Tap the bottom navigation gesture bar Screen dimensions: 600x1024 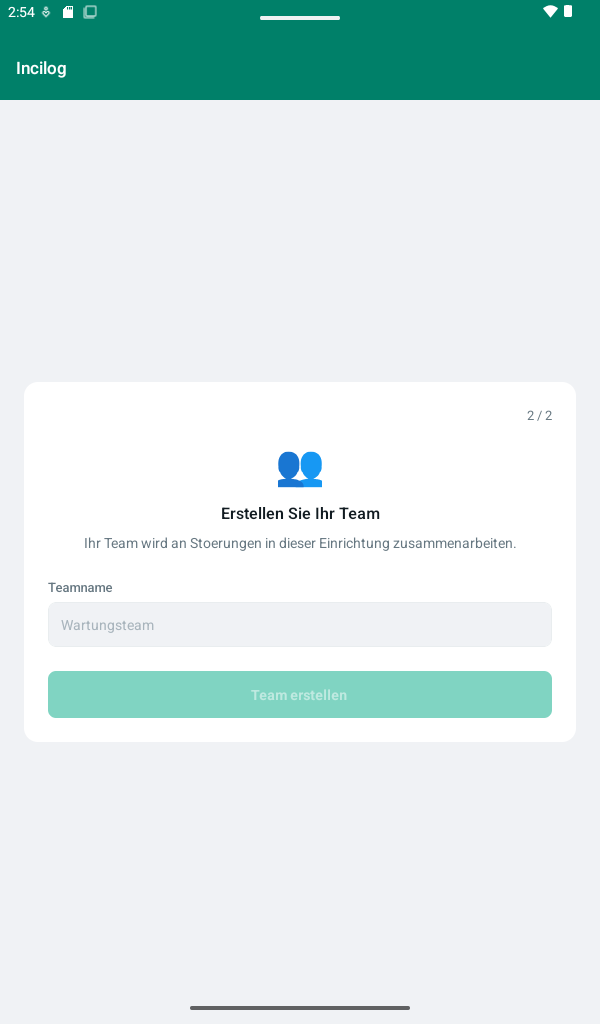300,1008
